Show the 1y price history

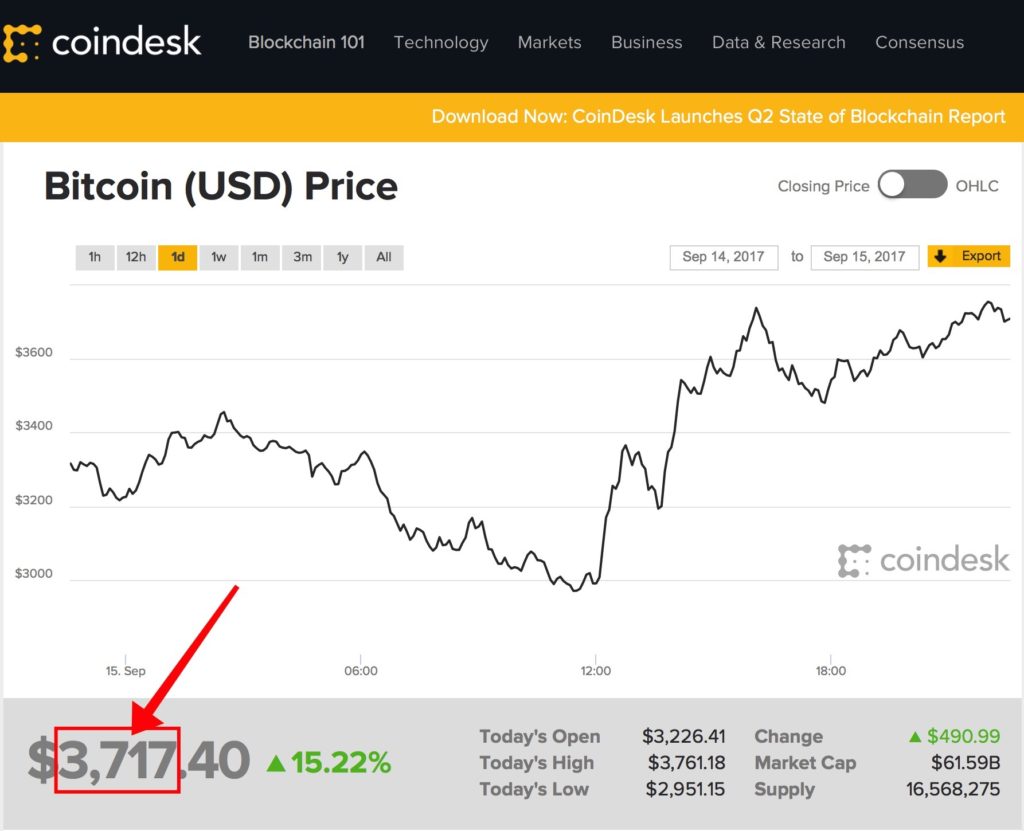[x=343, y=257]
